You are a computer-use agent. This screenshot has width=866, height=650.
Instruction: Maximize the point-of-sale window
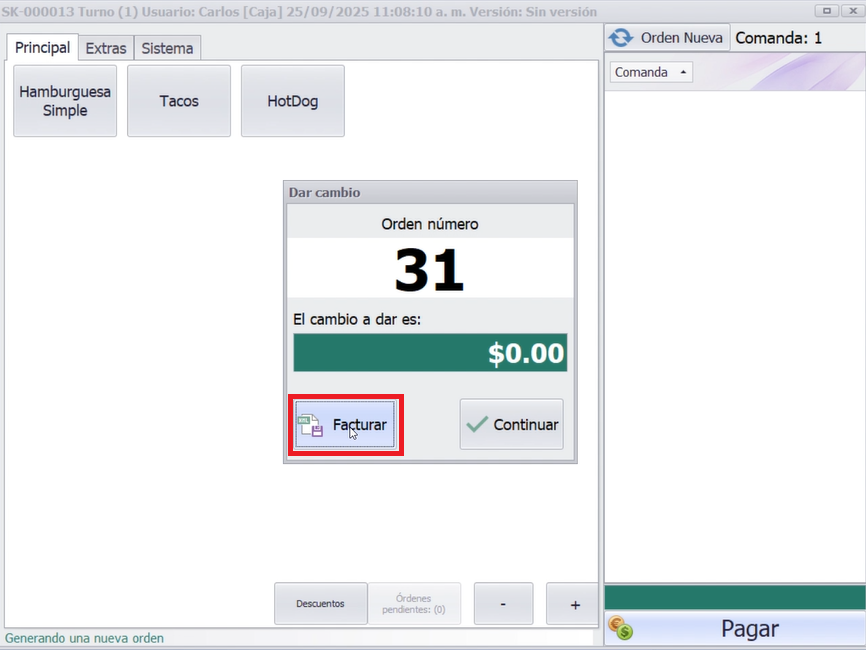(827, 11)
